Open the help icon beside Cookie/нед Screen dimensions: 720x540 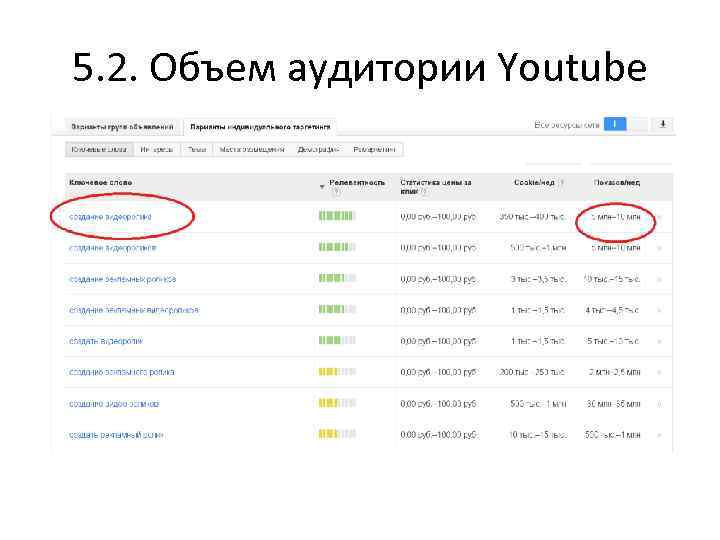[562, 183]
